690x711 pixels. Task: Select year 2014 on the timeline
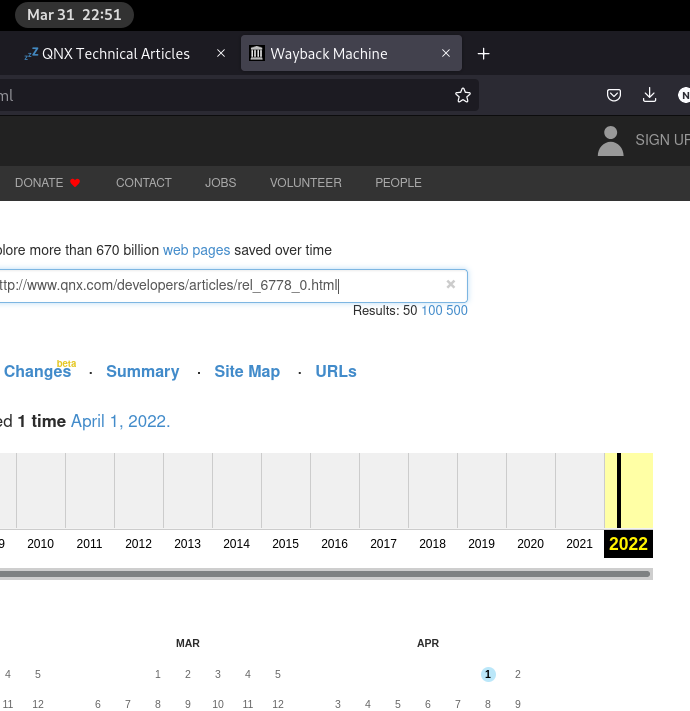pyautogui.click(x=237, y=544)
